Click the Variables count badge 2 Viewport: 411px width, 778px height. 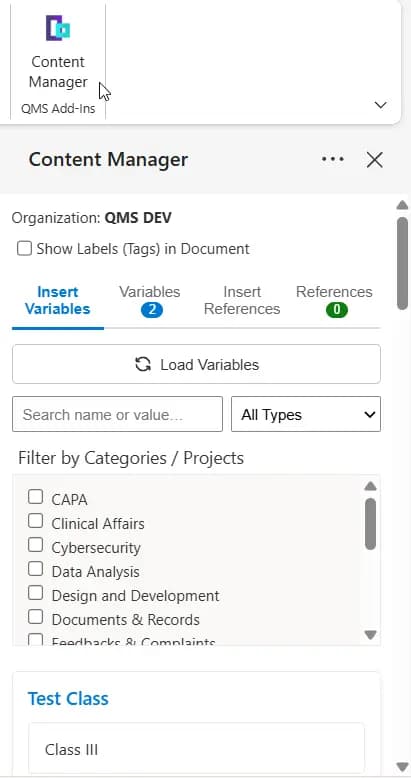tap(152, 310)
